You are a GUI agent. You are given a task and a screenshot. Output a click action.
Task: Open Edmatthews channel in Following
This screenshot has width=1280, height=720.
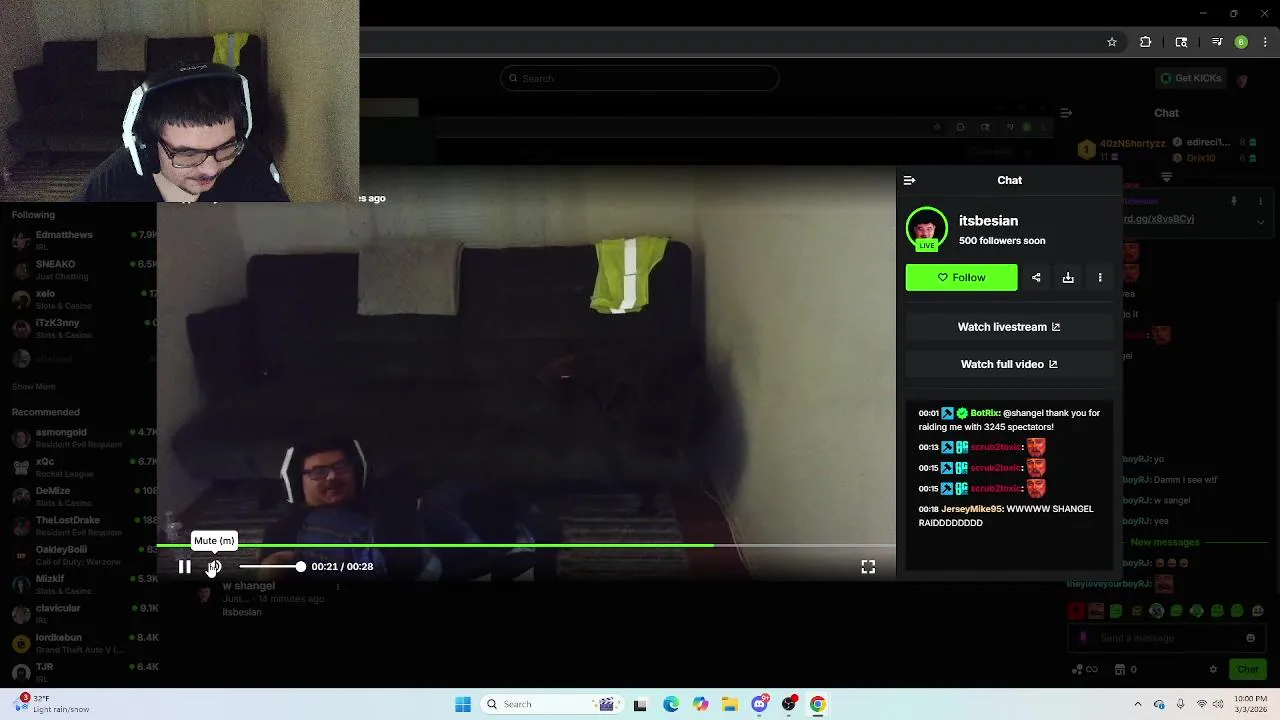coord(84,240)
